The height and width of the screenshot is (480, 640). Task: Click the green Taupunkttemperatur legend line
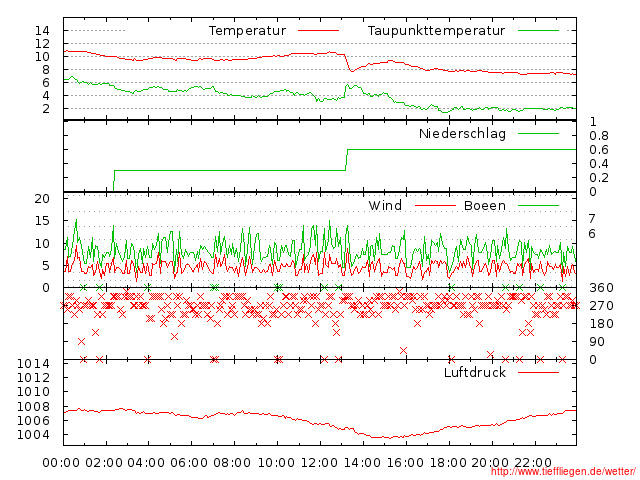click(538, 31)
